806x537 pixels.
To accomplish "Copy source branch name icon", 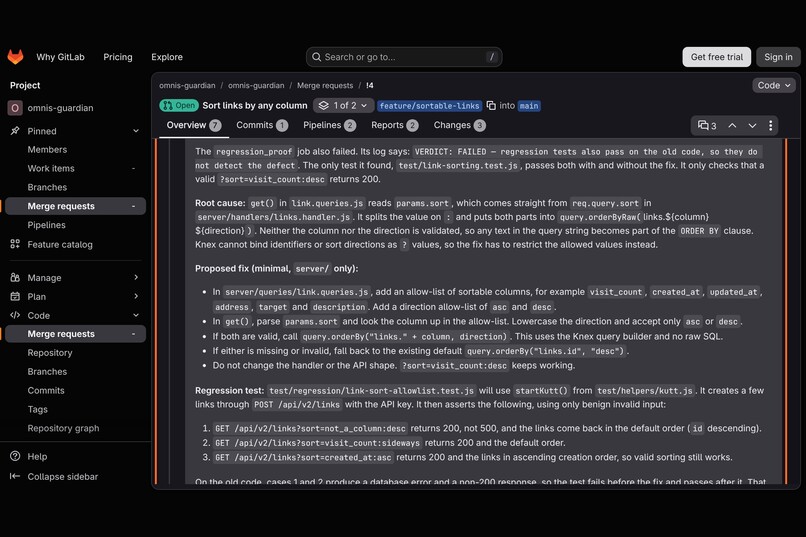I will [491, 105].
